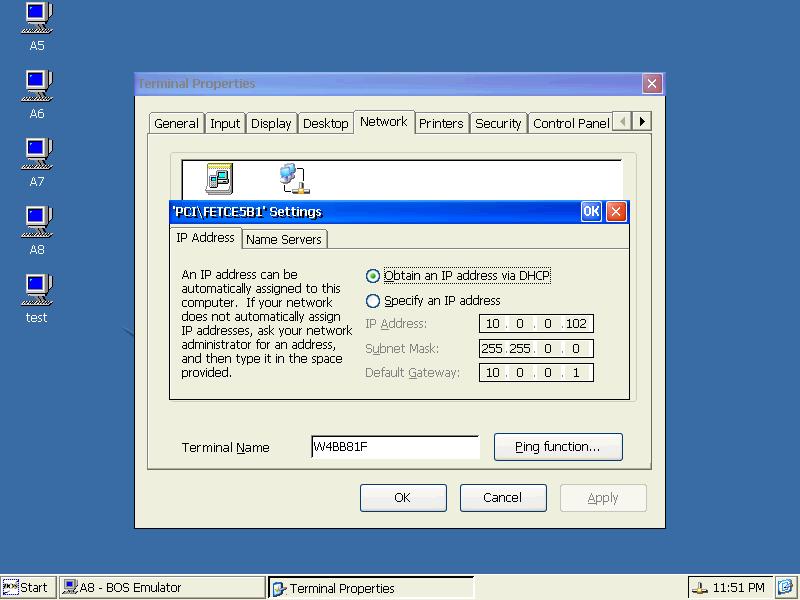800x600 pixels.
Task: Click Cancel in Terminal Properties
Action: (x=503, y=497)
